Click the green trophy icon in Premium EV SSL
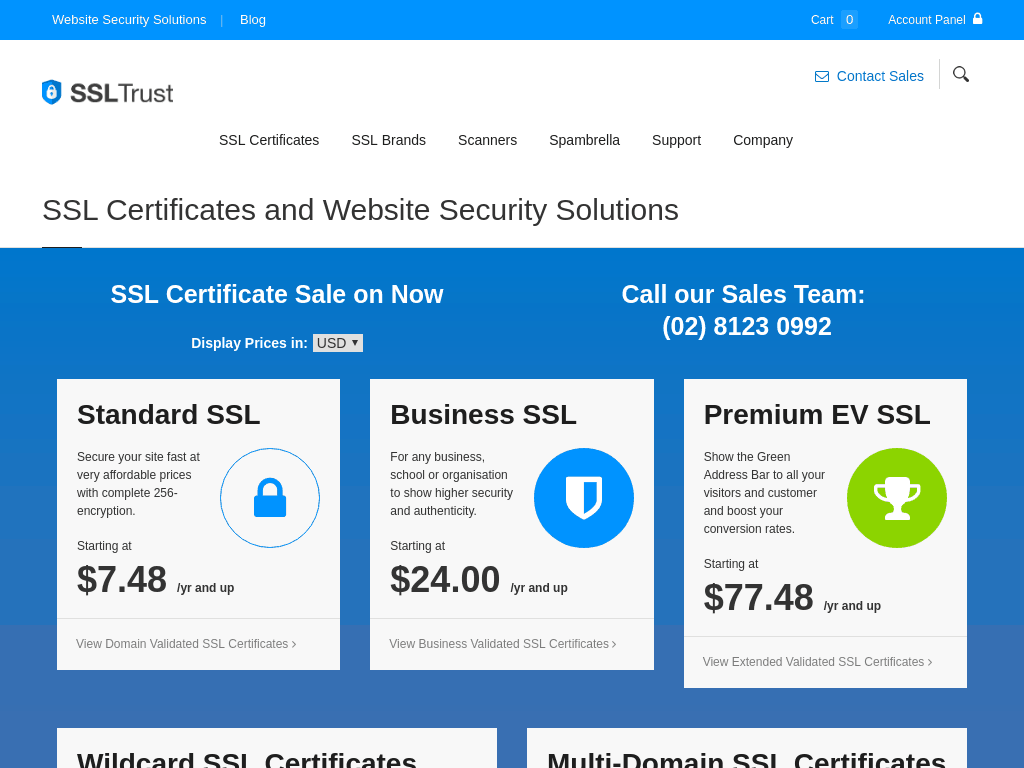 pos(897,498)
